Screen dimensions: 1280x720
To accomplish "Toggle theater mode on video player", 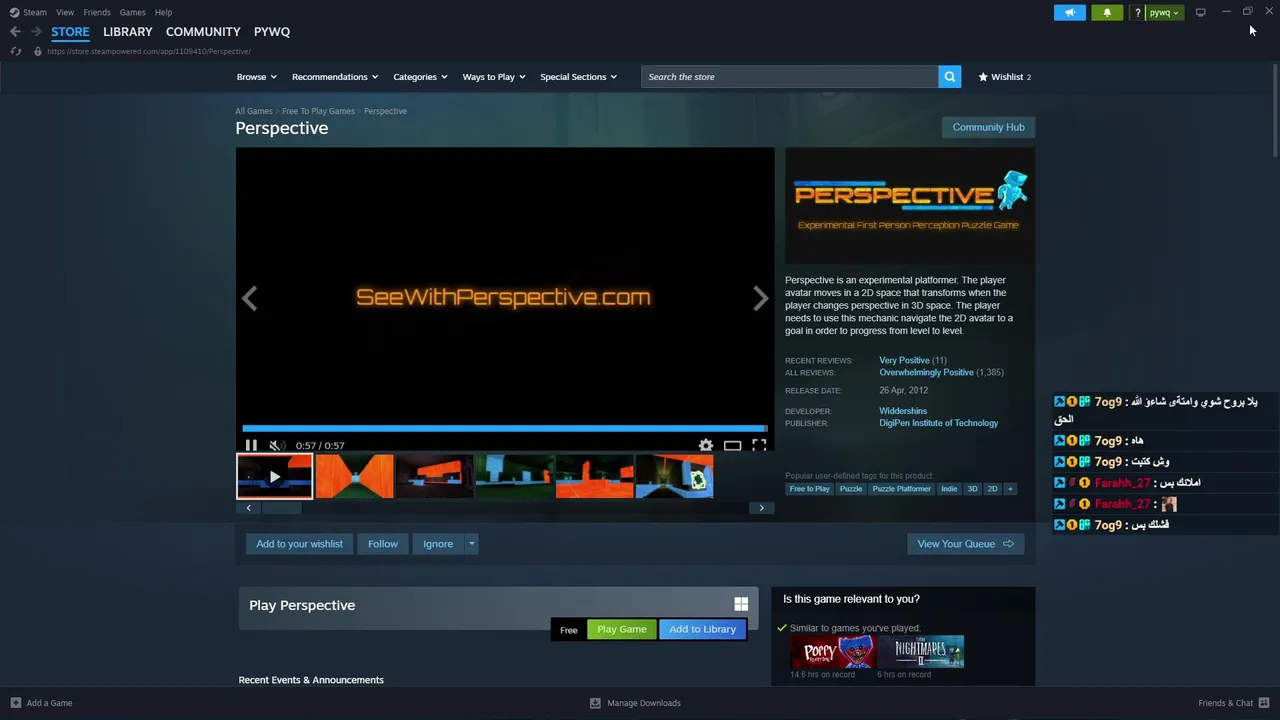I will [x=733, y=445].
